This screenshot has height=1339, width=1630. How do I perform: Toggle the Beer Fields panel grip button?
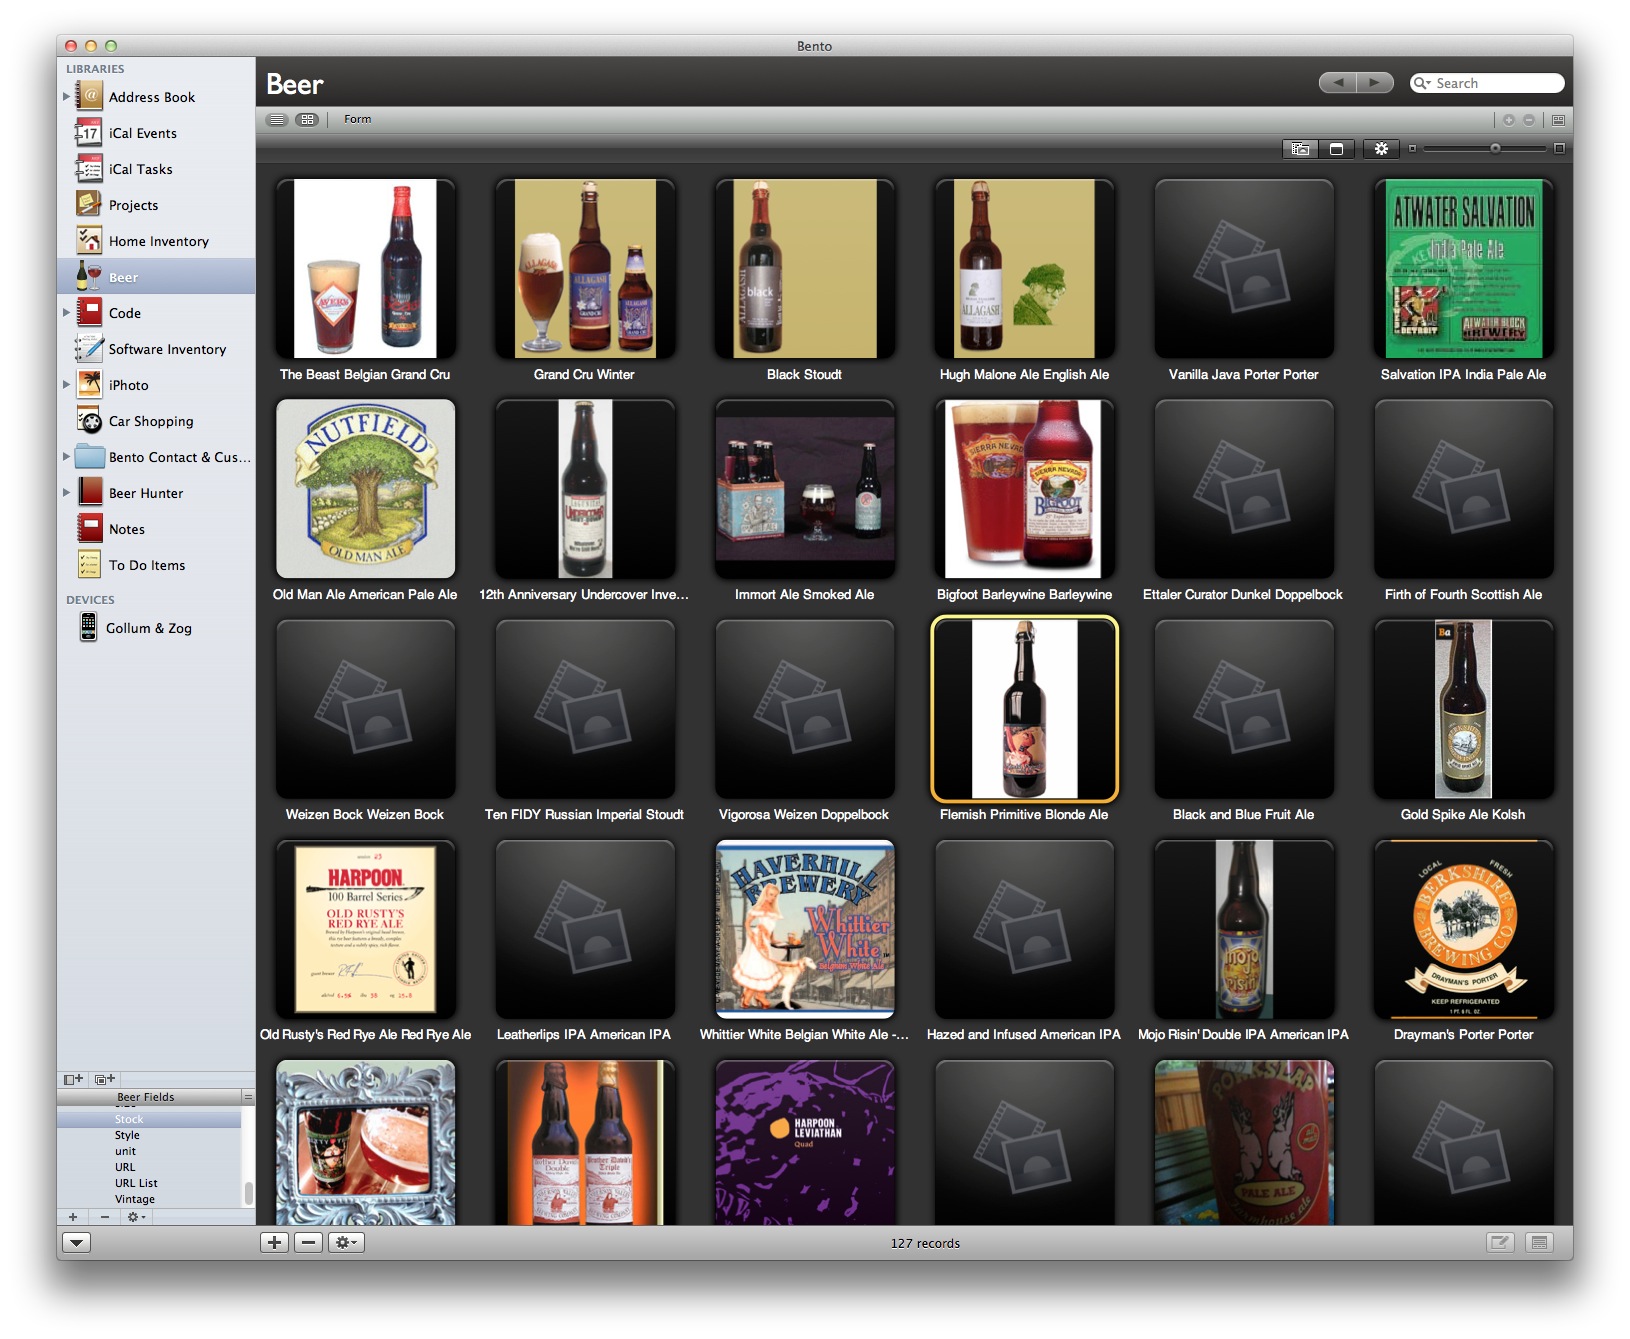pos(248,1097)
